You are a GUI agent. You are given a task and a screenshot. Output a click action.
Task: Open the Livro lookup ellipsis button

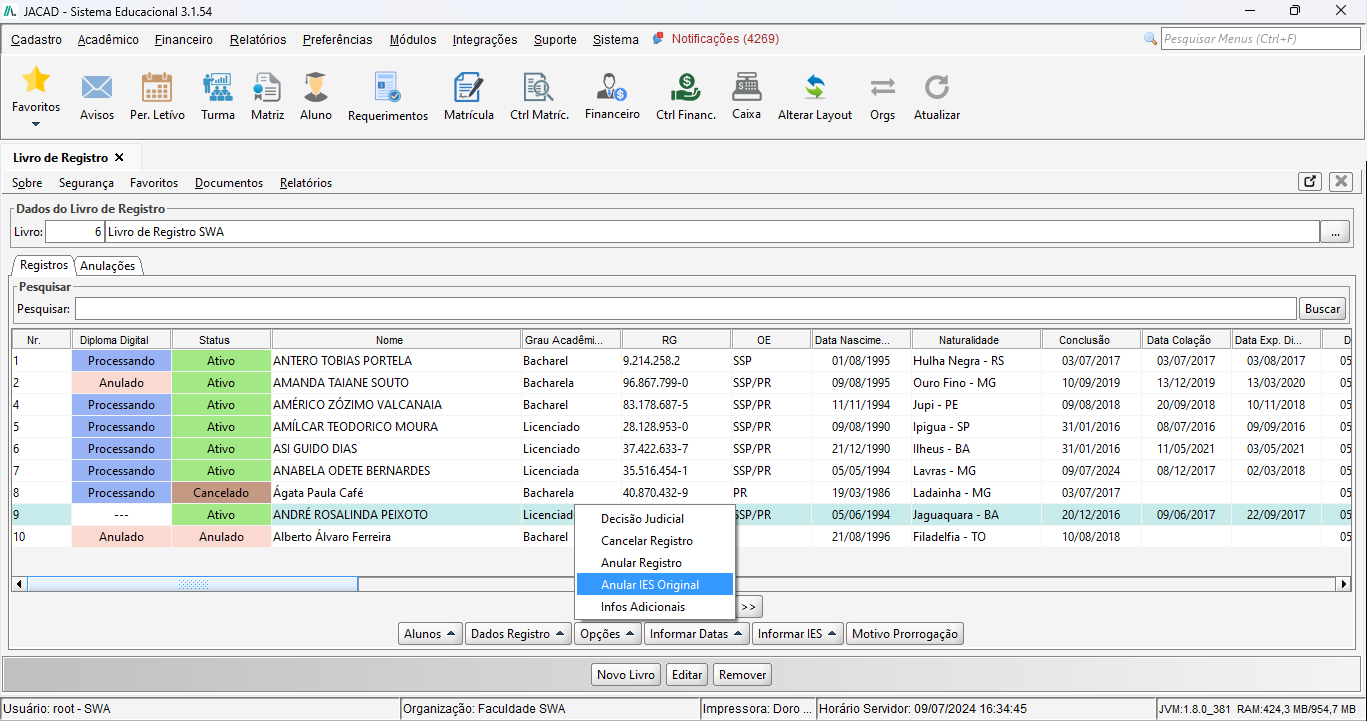click(x=1335, y=232)
